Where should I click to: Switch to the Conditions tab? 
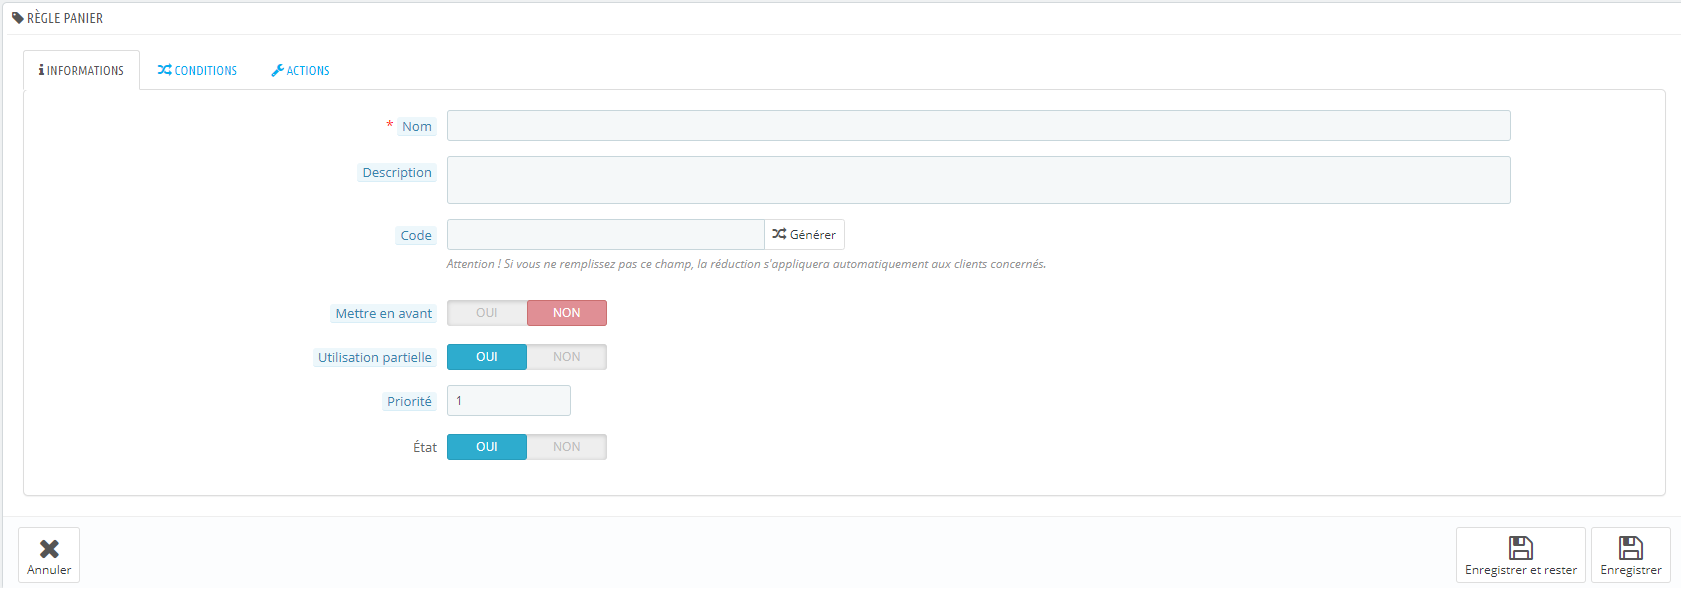tap(197, 70)
